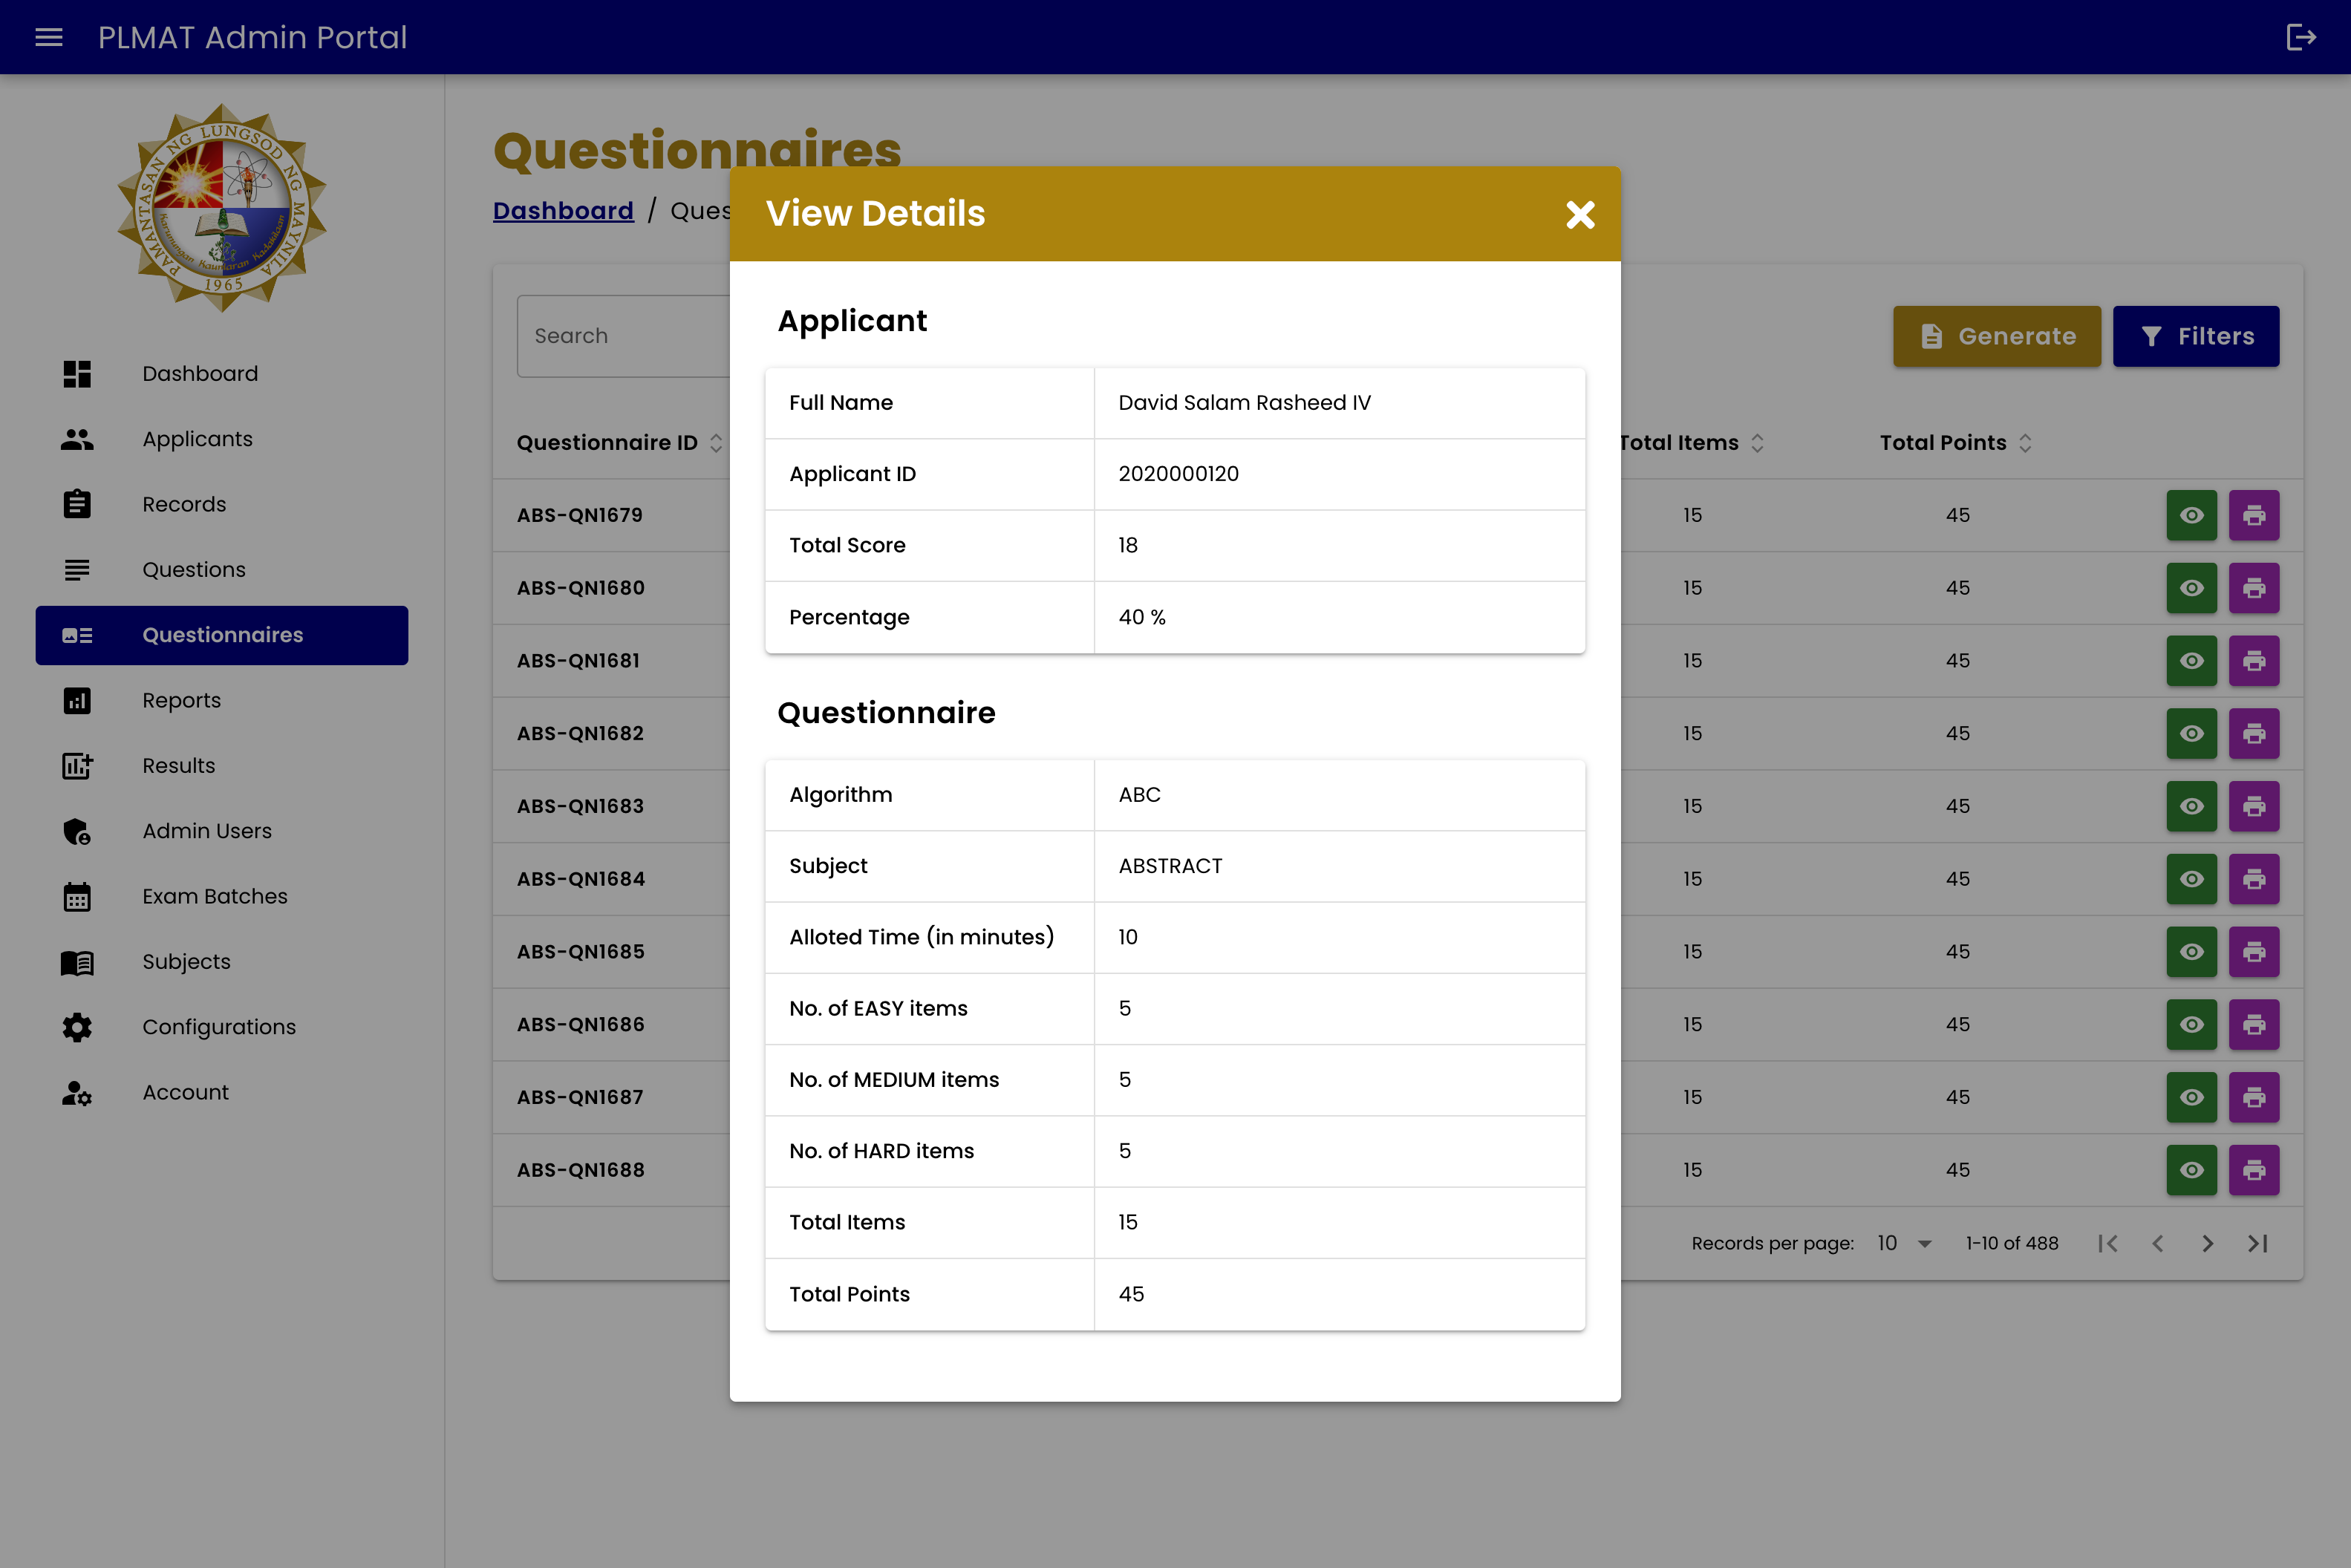Go to the next page arrow

2207,1243
